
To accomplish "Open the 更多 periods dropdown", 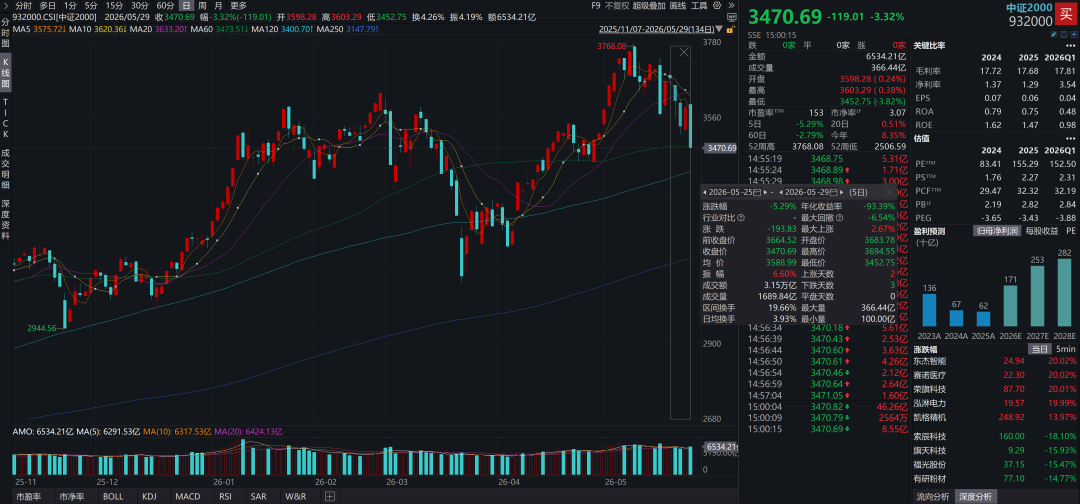I will [238, 5].
